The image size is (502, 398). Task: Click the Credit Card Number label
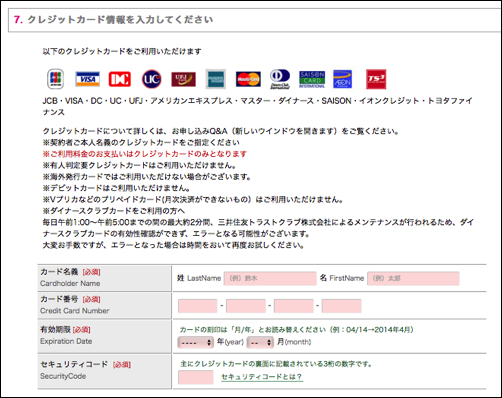(x=75, y=311)
